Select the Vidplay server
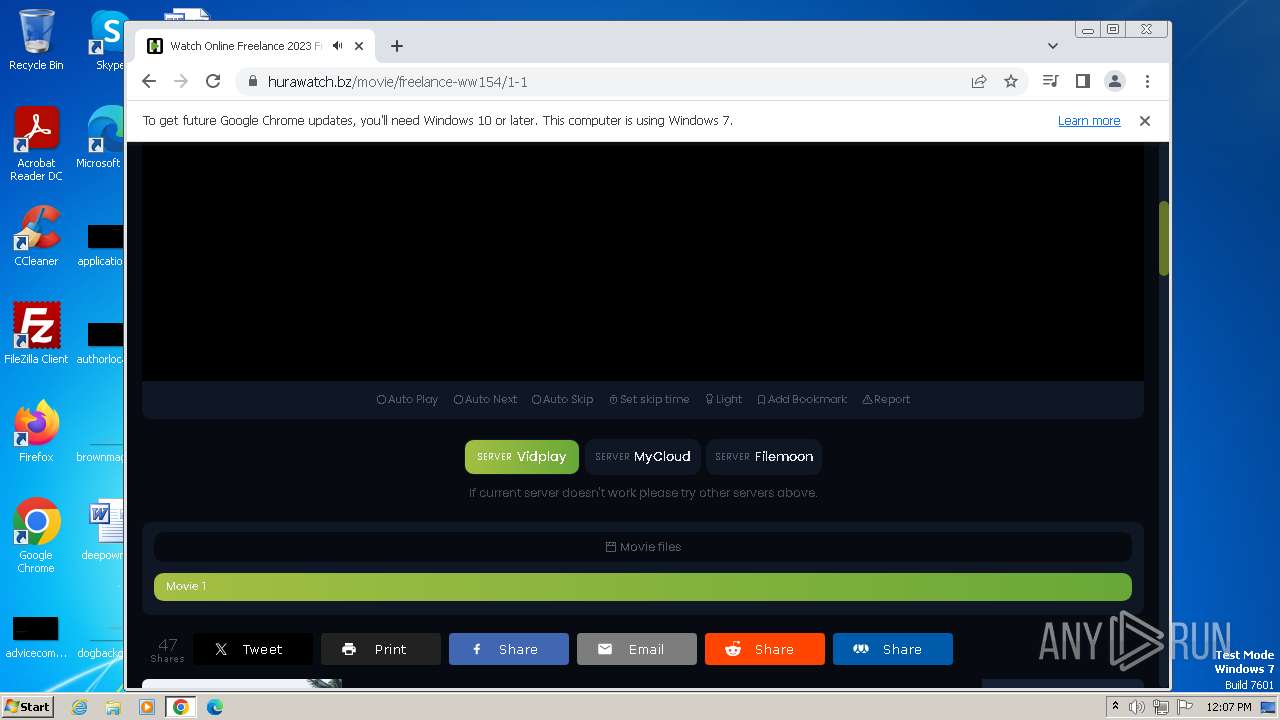 pos(522,456)
